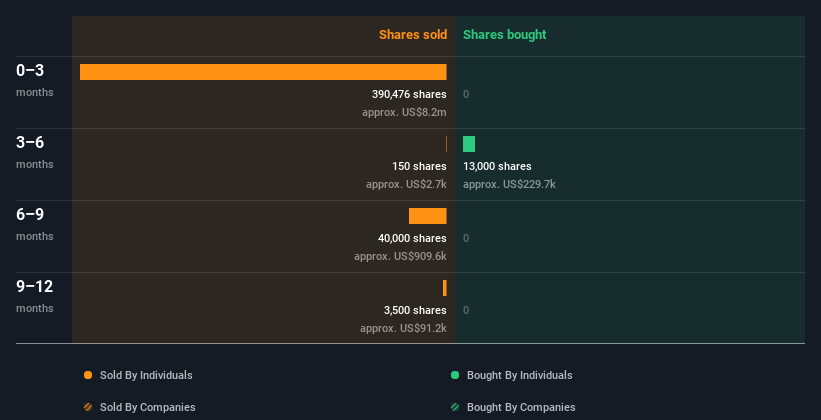This screenshot has width=821, height=420.
Task: Click the bought 0 in the 0–3 months row
Action: [x=466, y=94]
